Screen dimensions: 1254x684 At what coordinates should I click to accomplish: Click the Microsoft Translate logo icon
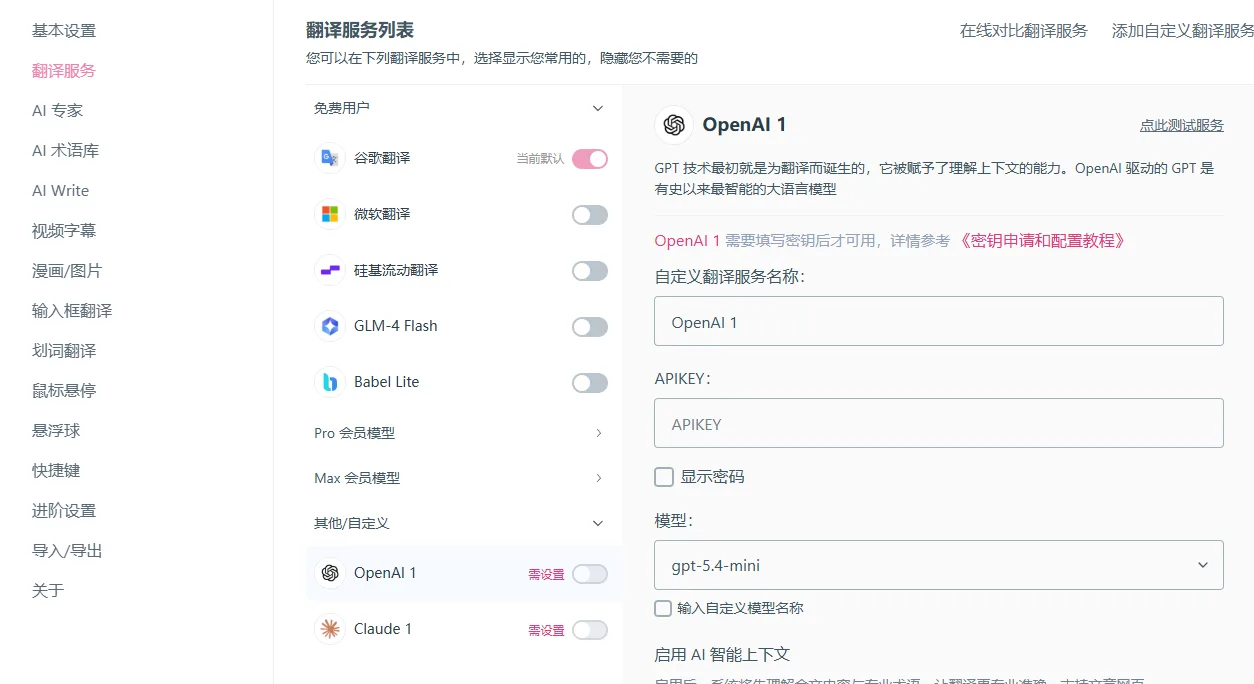click(329, 214)
